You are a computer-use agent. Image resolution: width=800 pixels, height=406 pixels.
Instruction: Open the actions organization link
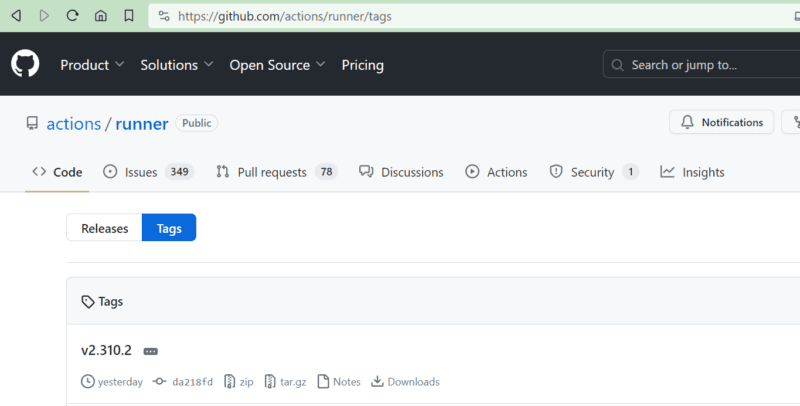point(73,123)
